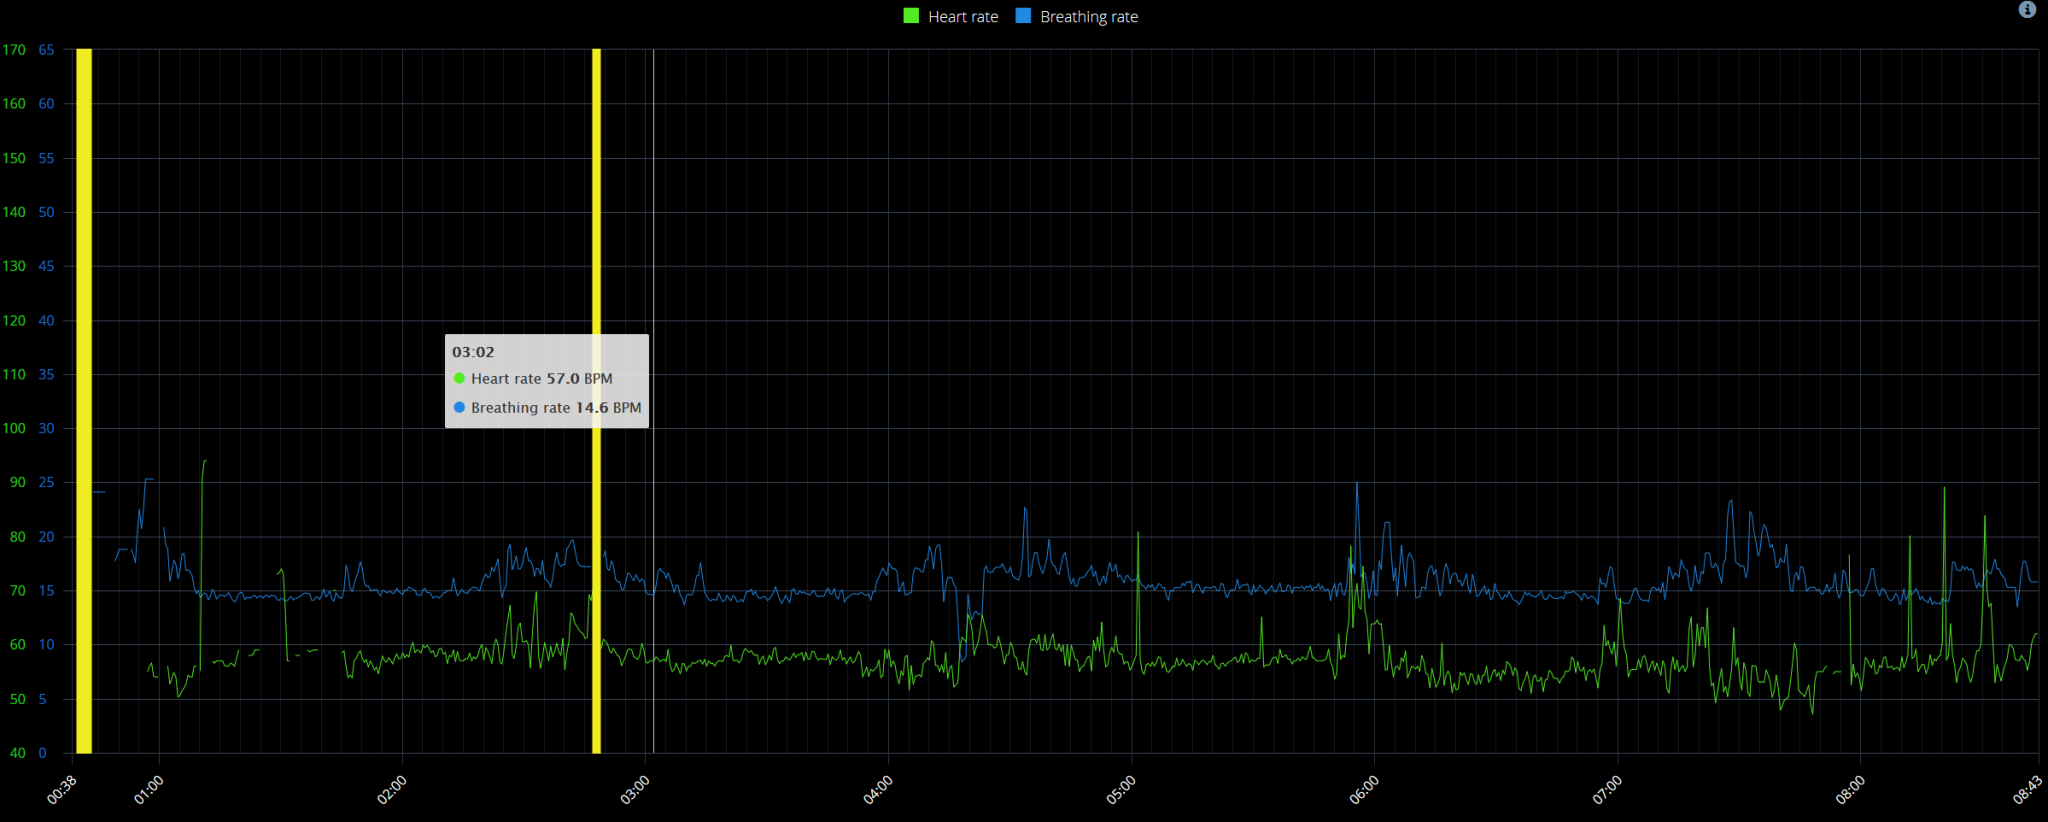Click the 02:00 time axis label

pos(392,790)
